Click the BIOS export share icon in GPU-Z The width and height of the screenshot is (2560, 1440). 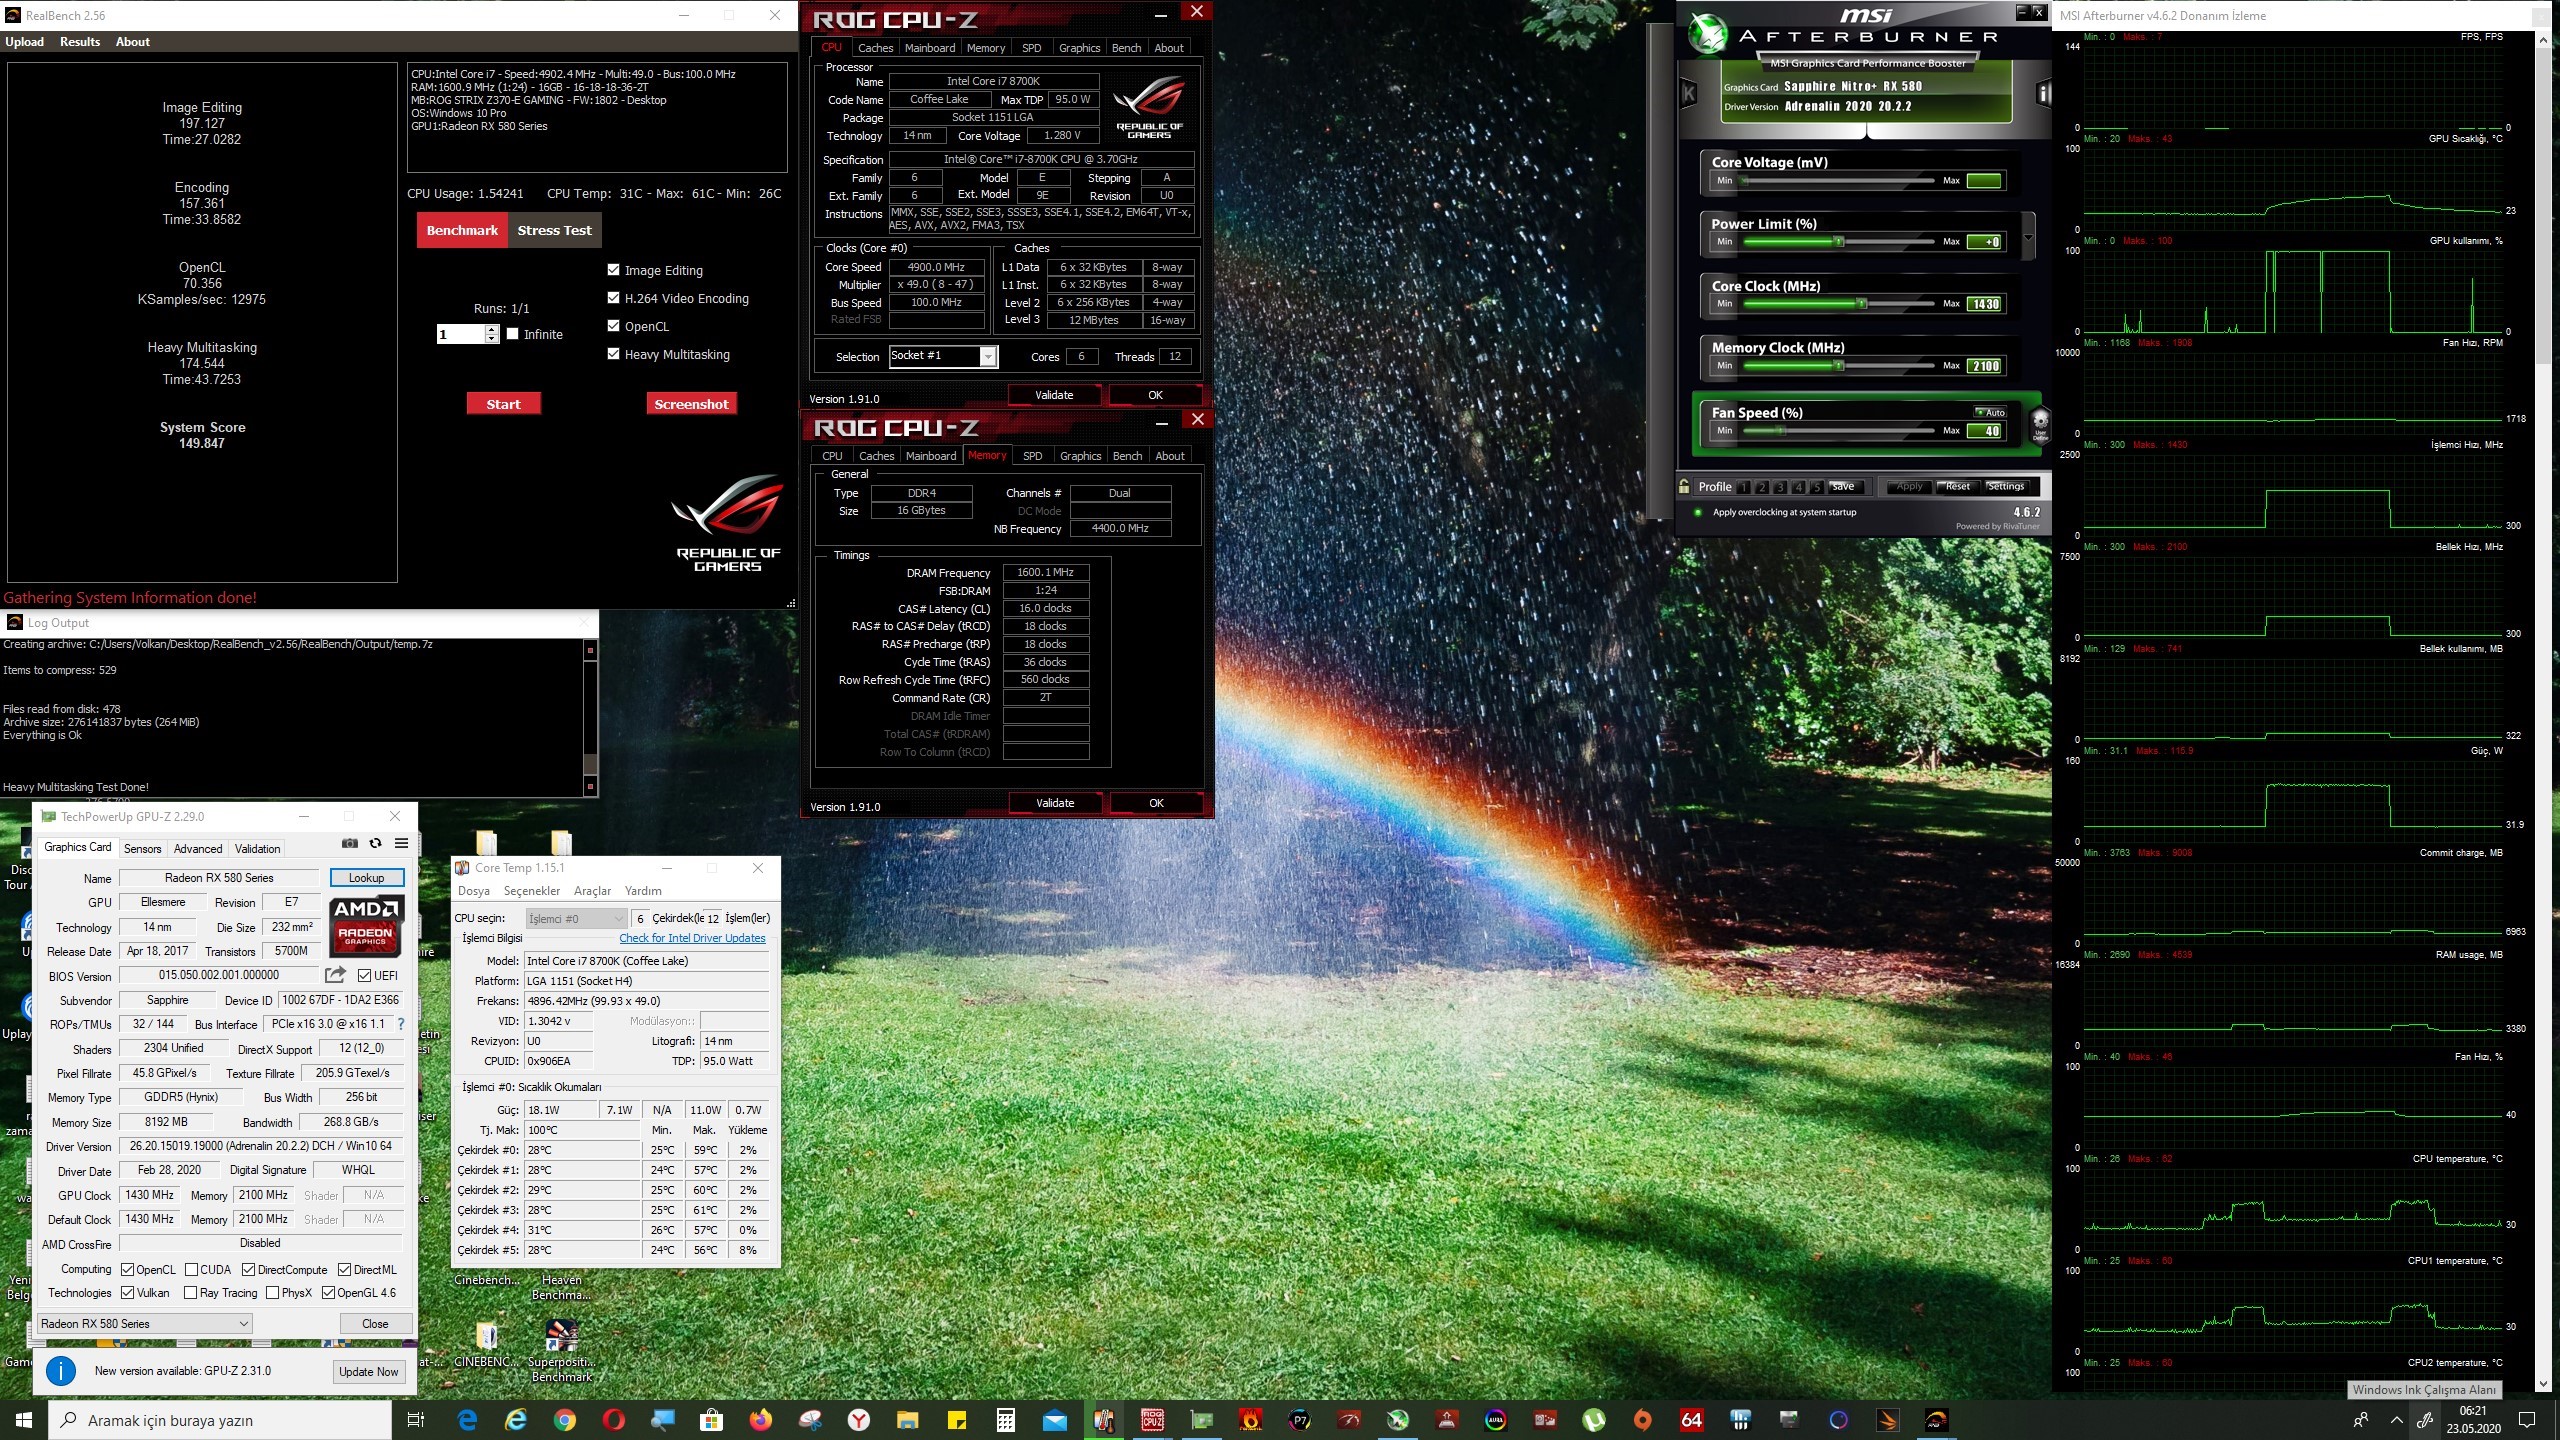[x=335, y=975]
